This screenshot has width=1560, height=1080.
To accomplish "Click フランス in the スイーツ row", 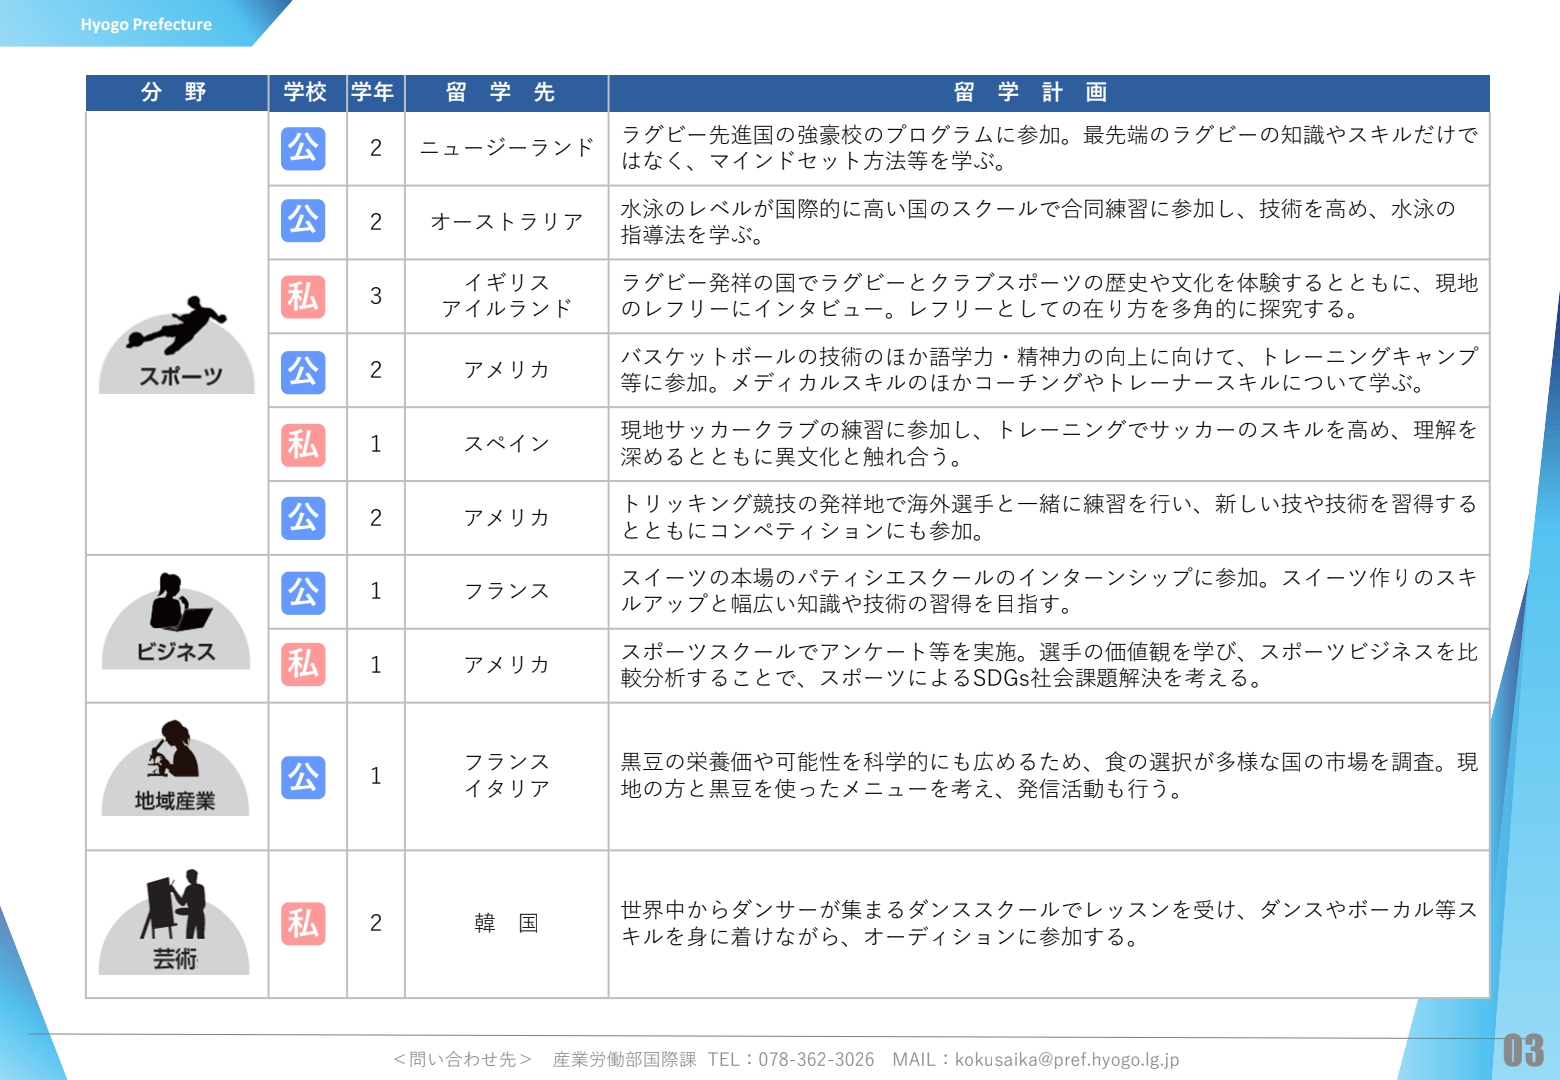I will pyautogui.click(x=507, y=592).
